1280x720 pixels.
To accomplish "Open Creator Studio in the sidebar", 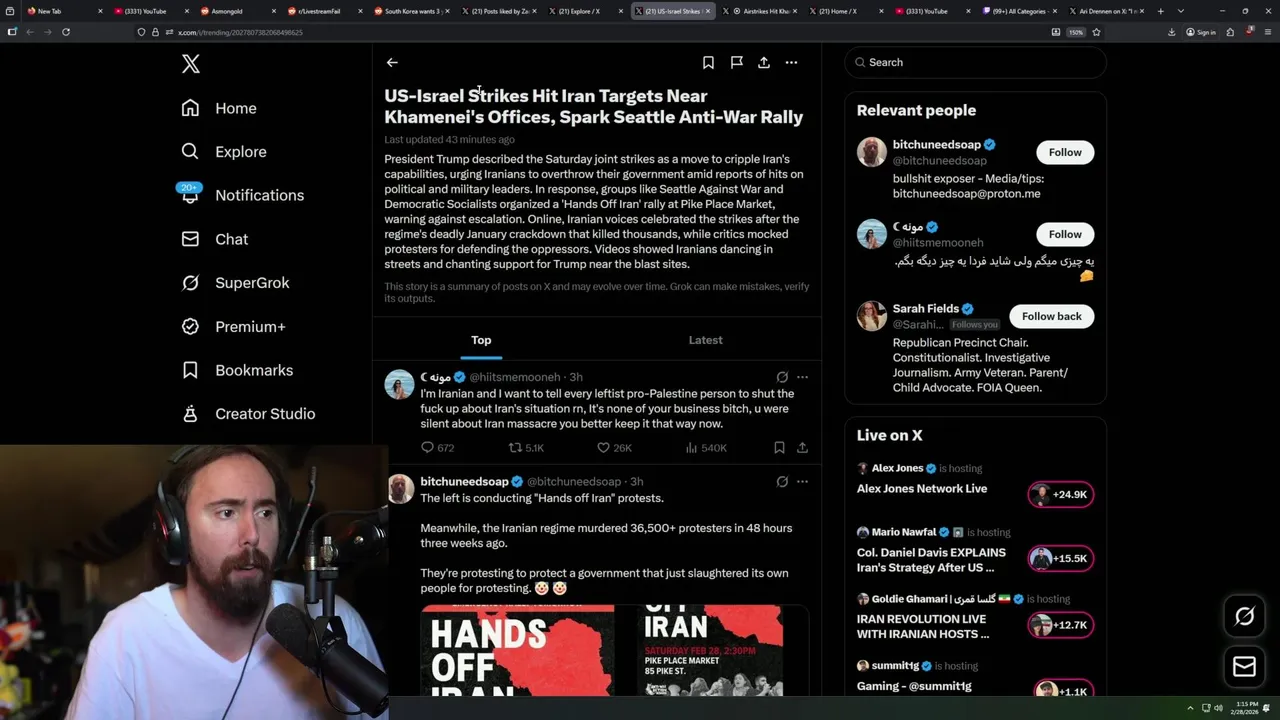I will [248, 414].
